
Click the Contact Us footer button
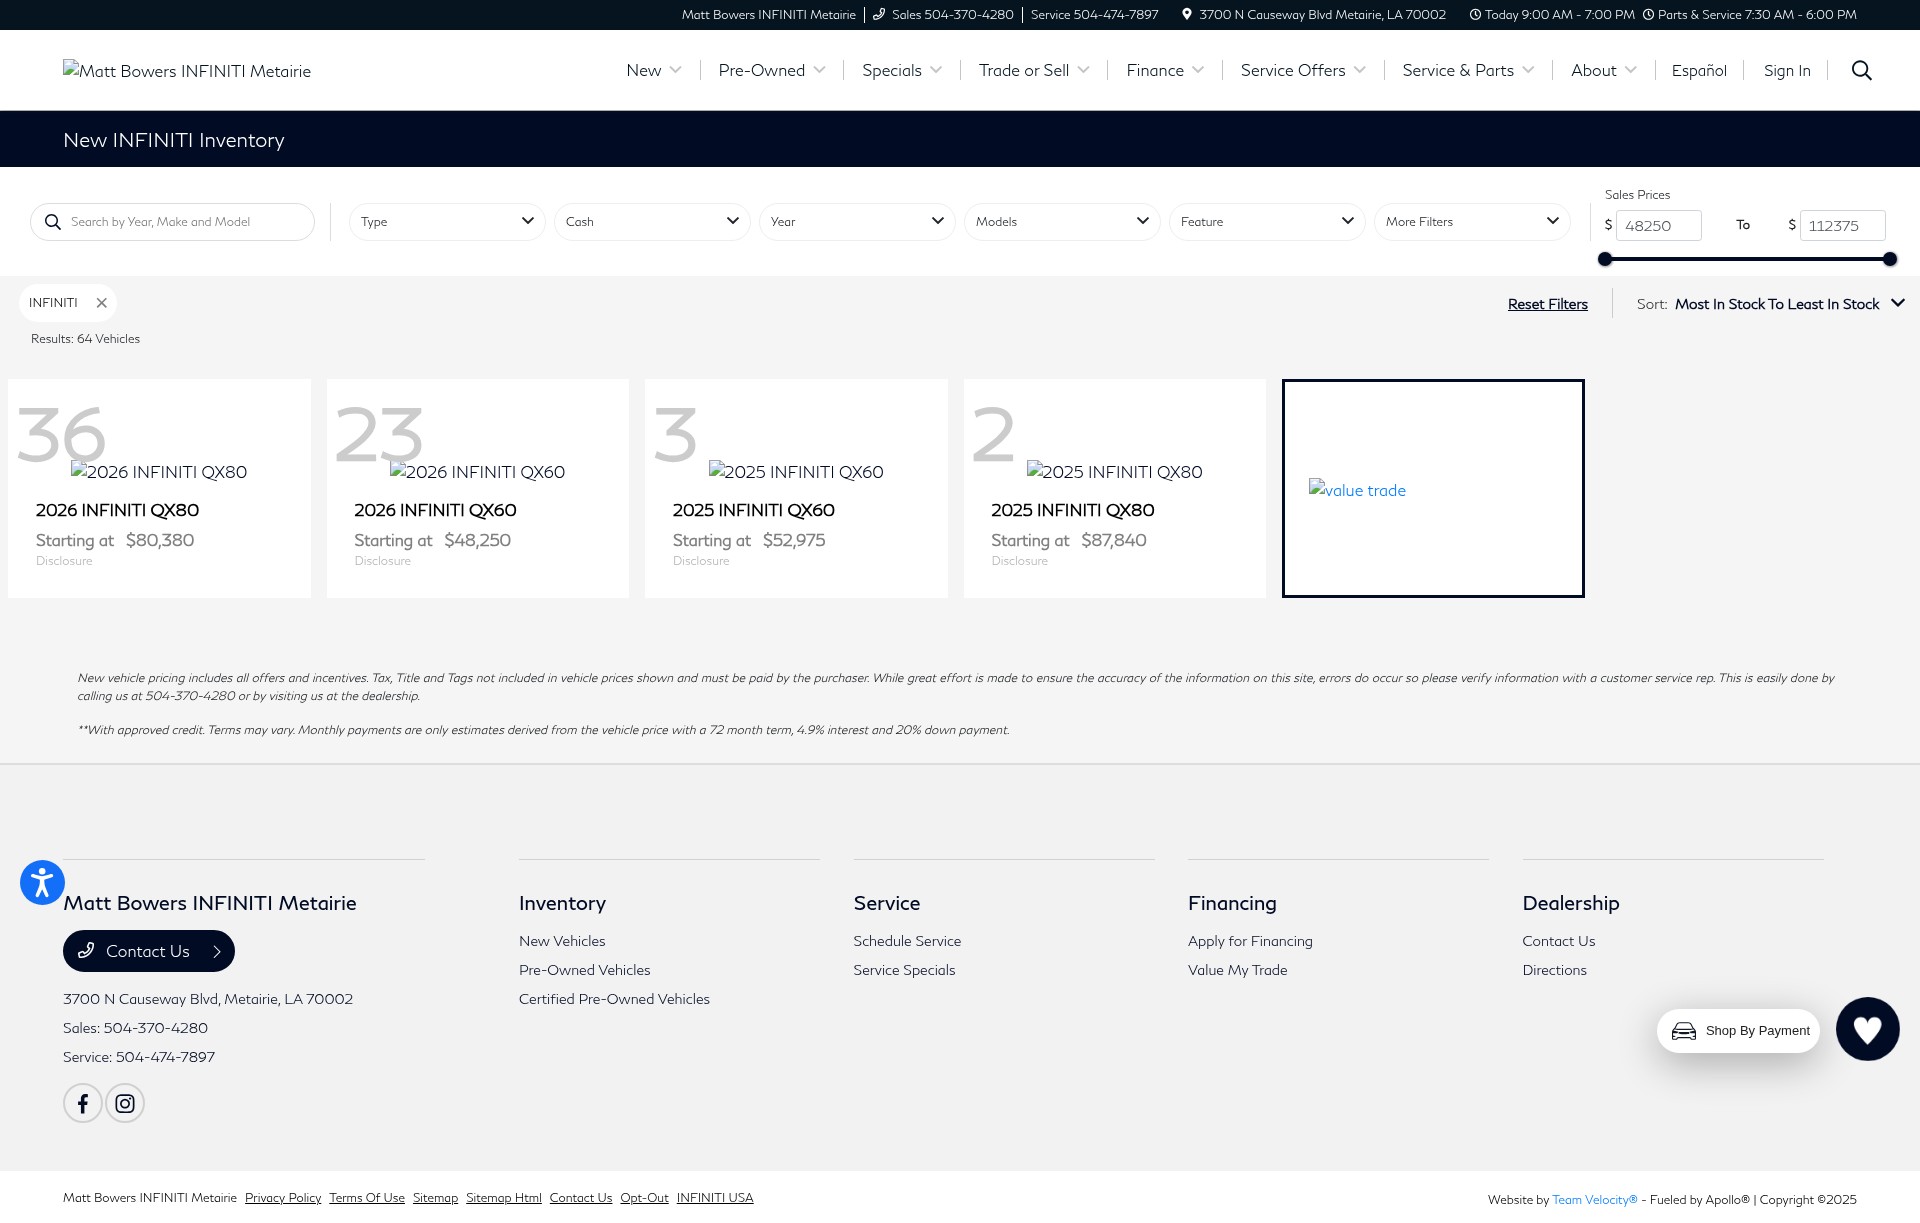tap(149, 951)
